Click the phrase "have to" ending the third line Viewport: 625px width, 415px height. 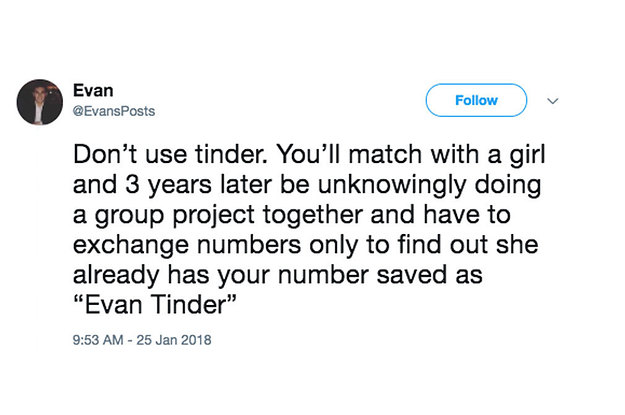pos(467,214)
